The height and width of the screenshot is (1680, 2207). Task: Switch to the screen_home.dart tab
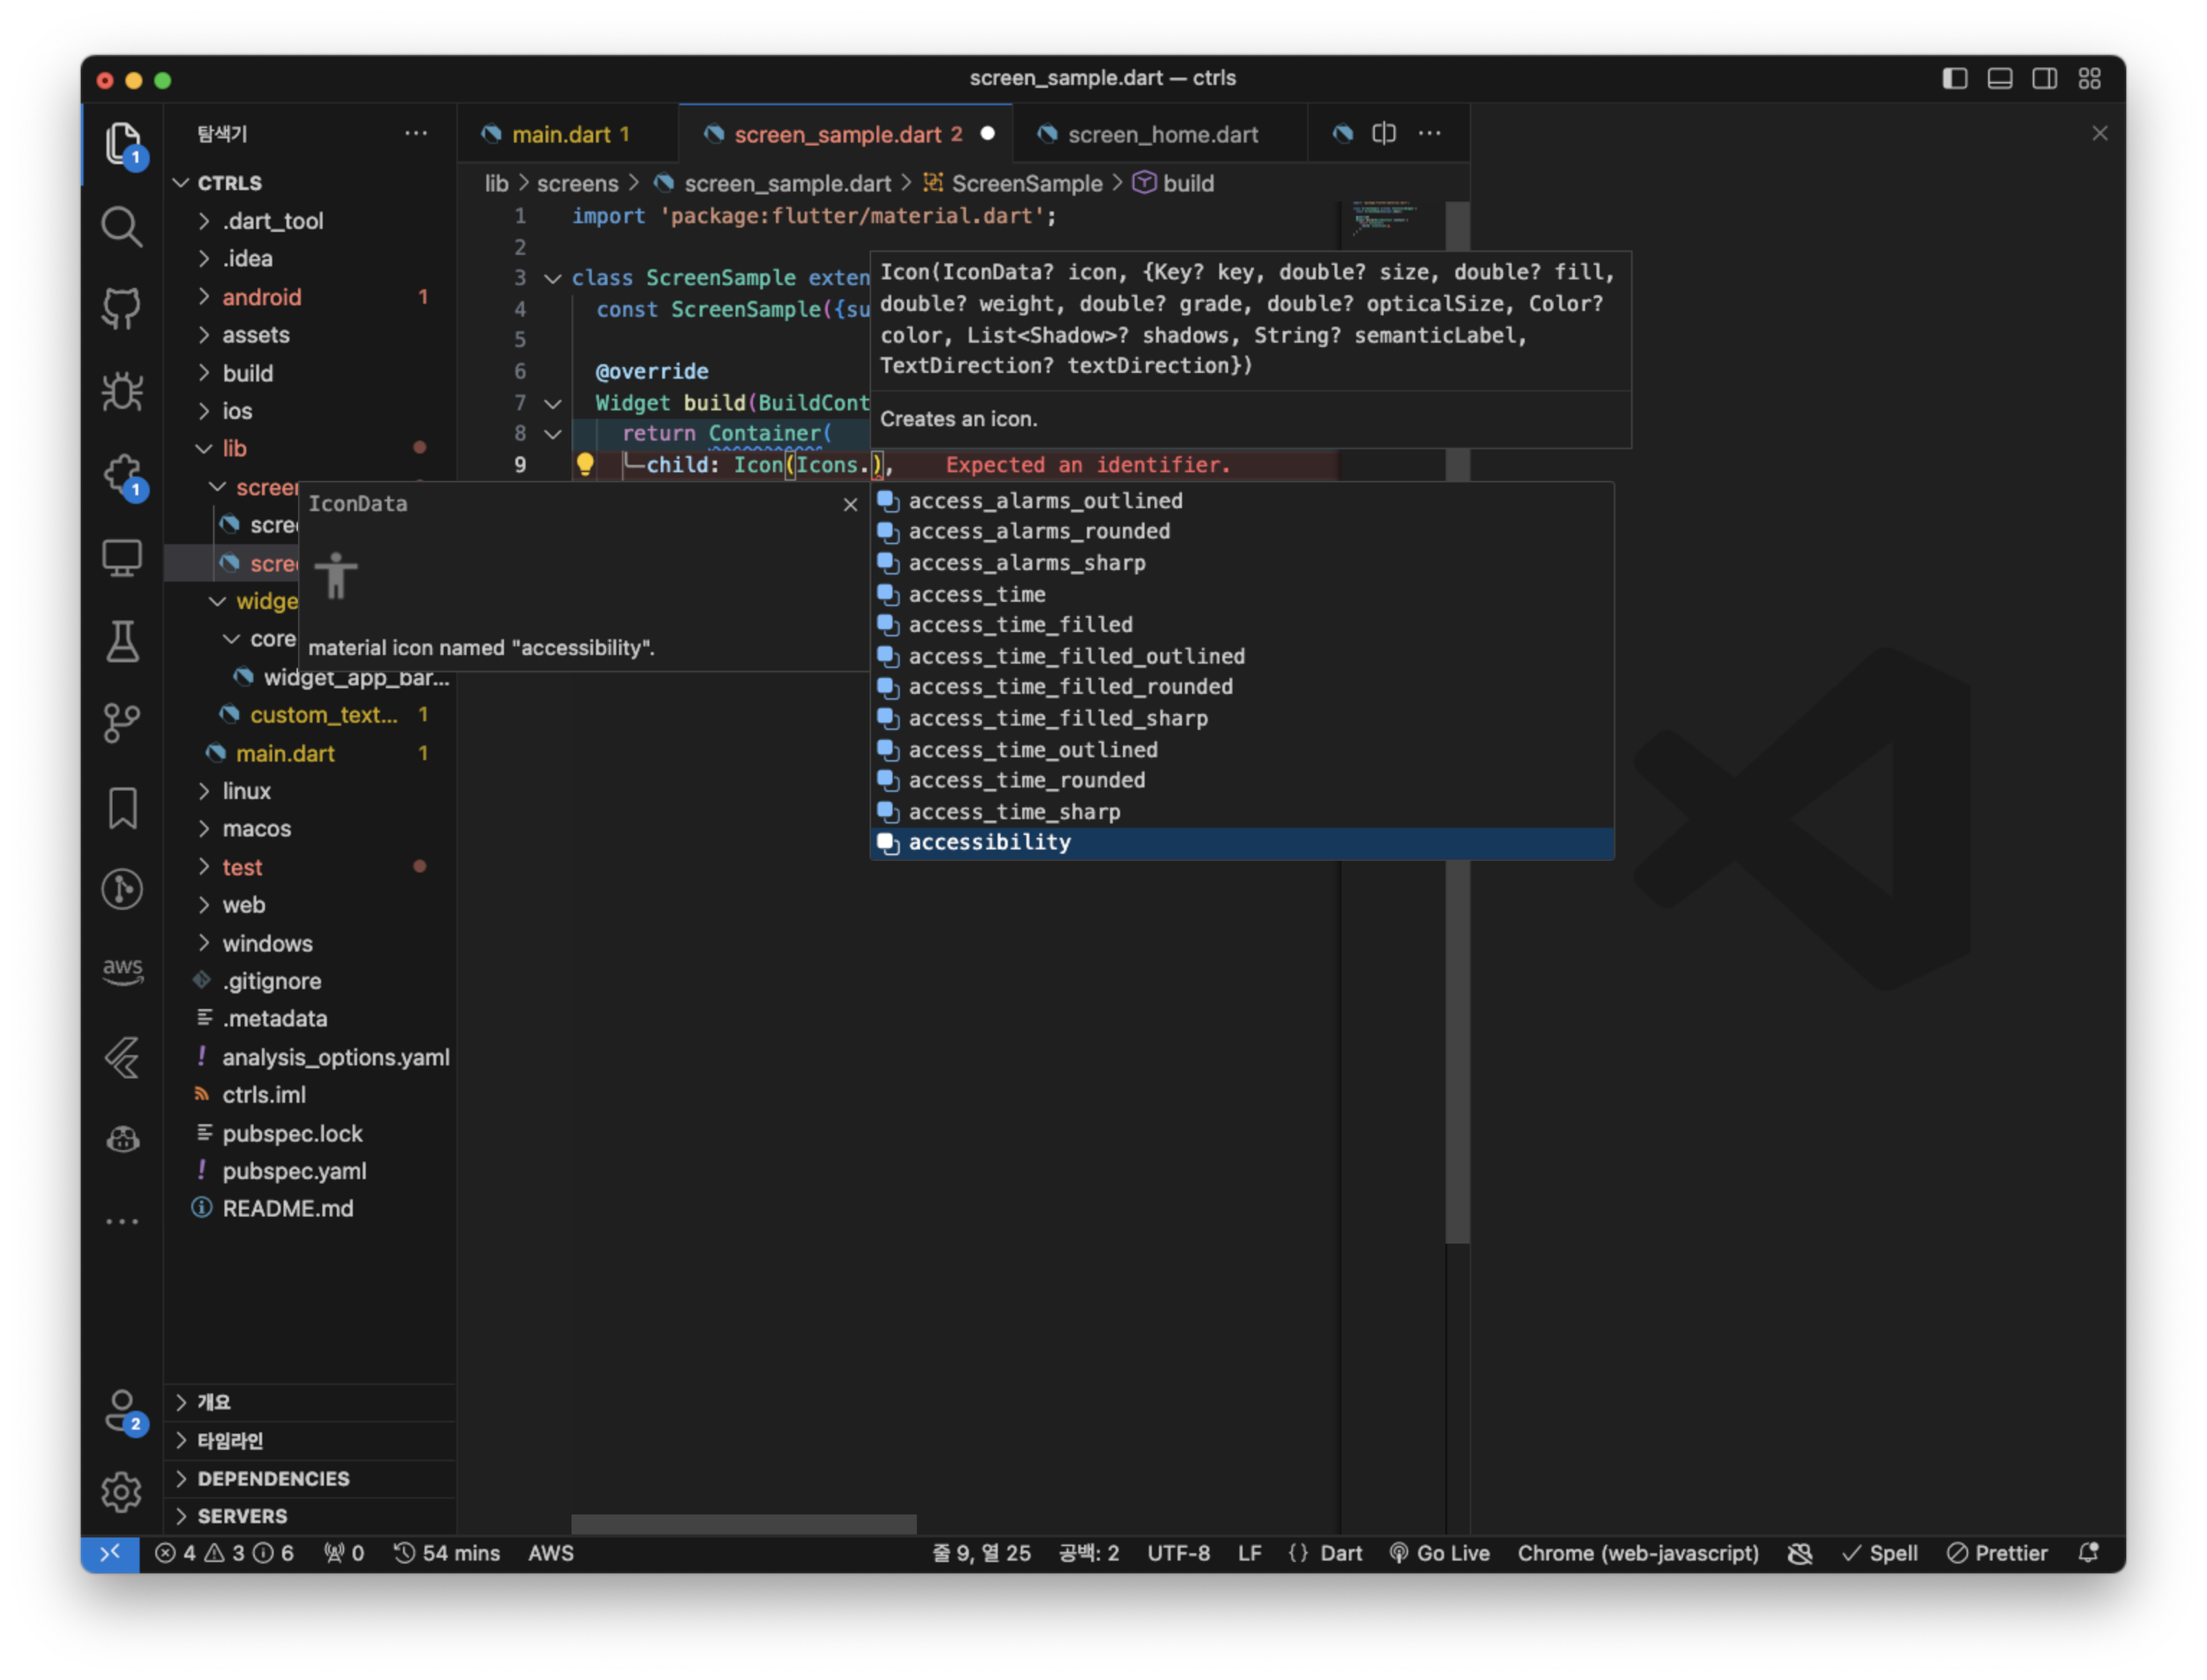[x=1162, y=134]
